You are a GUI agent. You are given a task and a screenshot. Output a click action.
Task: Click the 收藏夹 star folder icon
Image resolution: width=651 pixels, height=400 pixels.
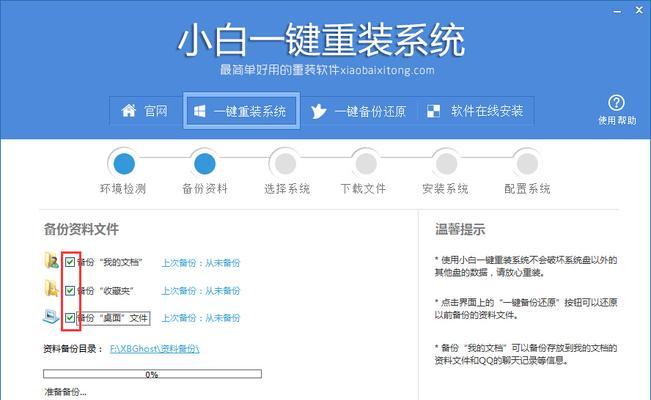[x=51, y=288]
